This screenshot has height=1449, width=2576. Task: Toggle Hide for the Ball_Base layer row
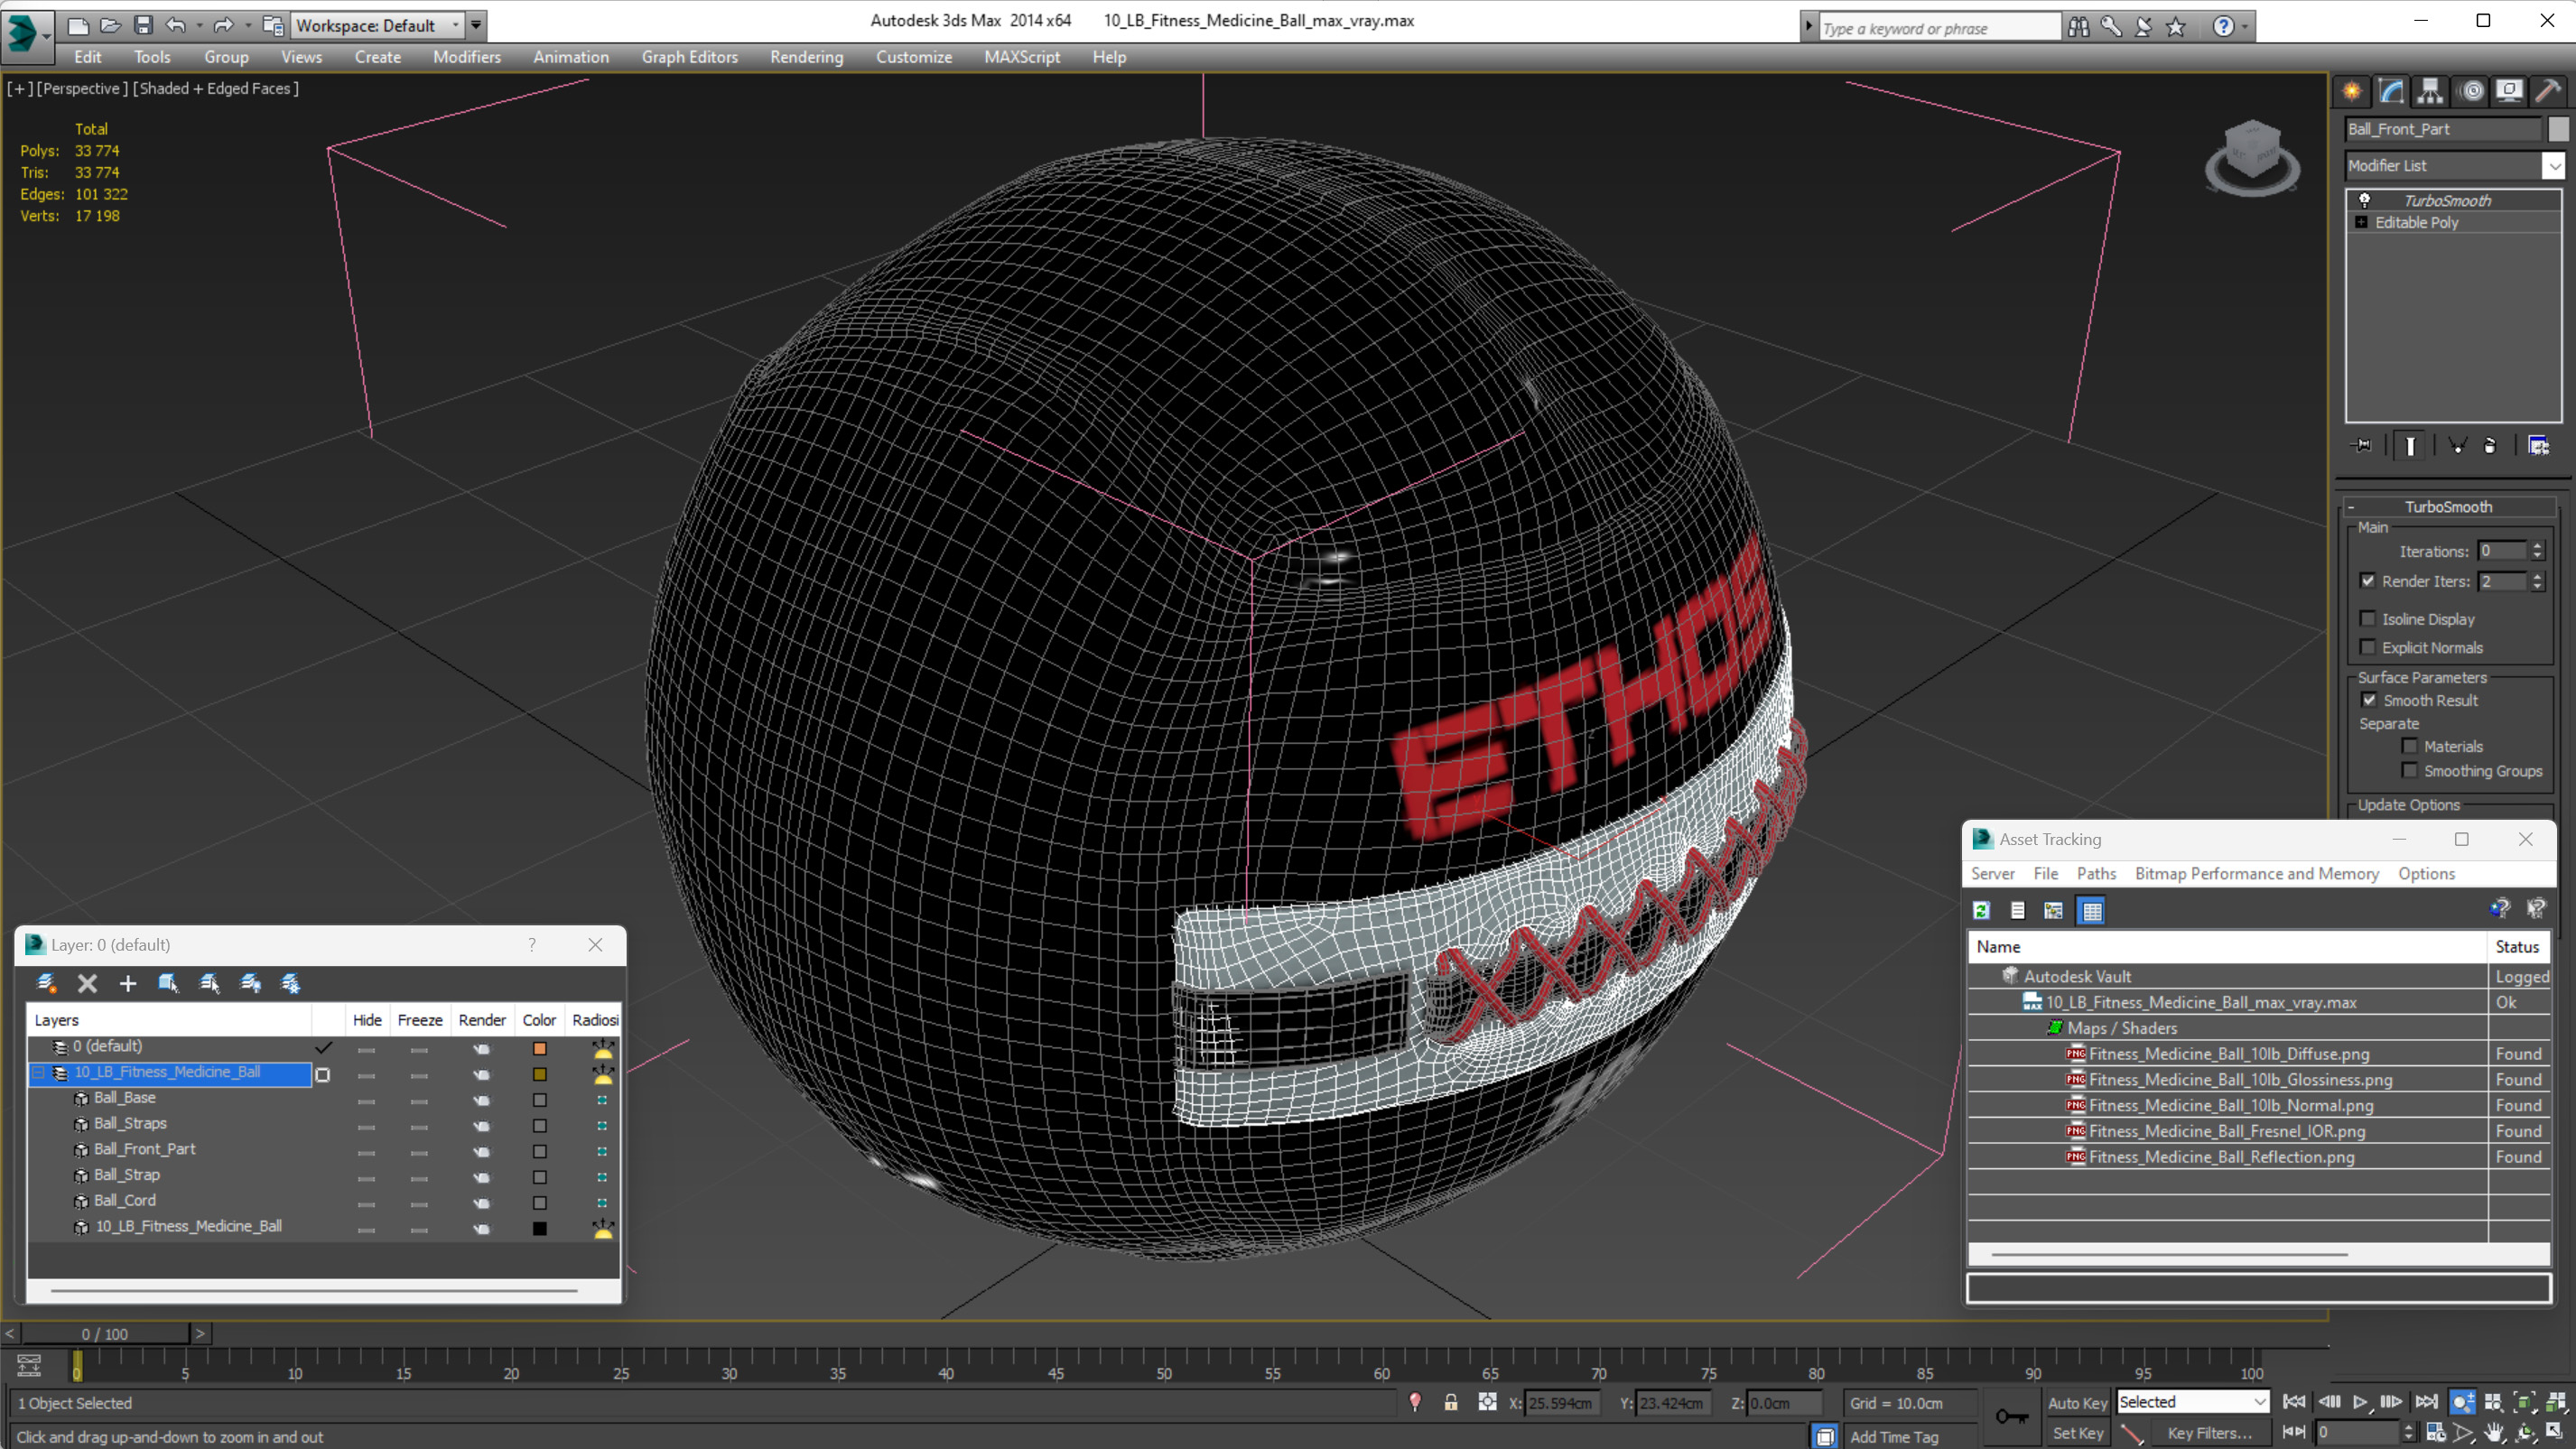pyautogui.click(x=366, y=1102)
